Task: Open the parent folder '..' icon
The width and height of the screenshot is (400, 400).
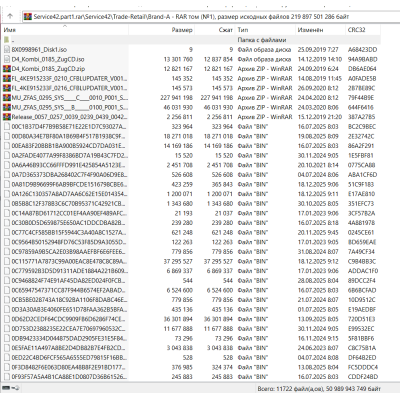Action: pyautogui.click(x=7, y=40)
